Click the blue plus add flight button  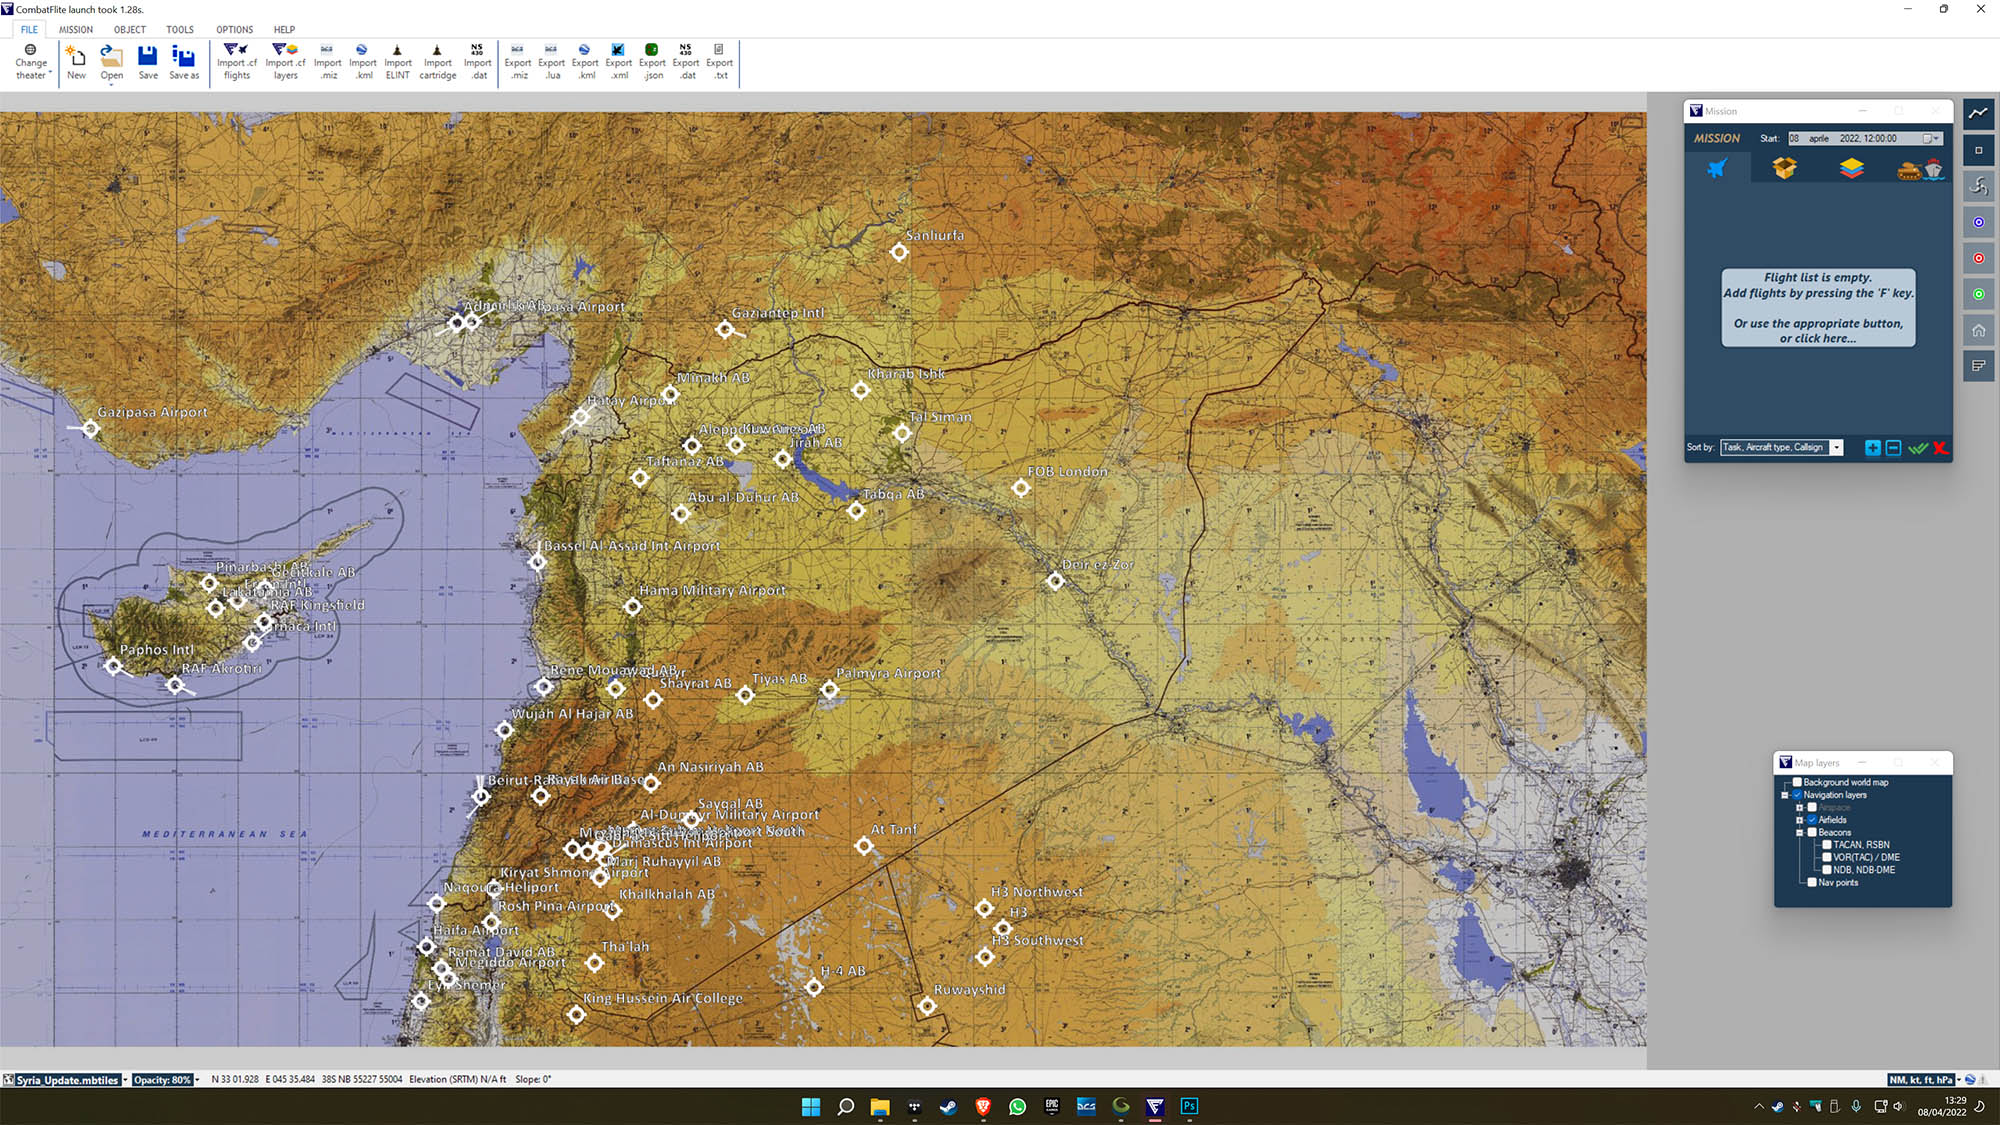(x=1872, y=448)
